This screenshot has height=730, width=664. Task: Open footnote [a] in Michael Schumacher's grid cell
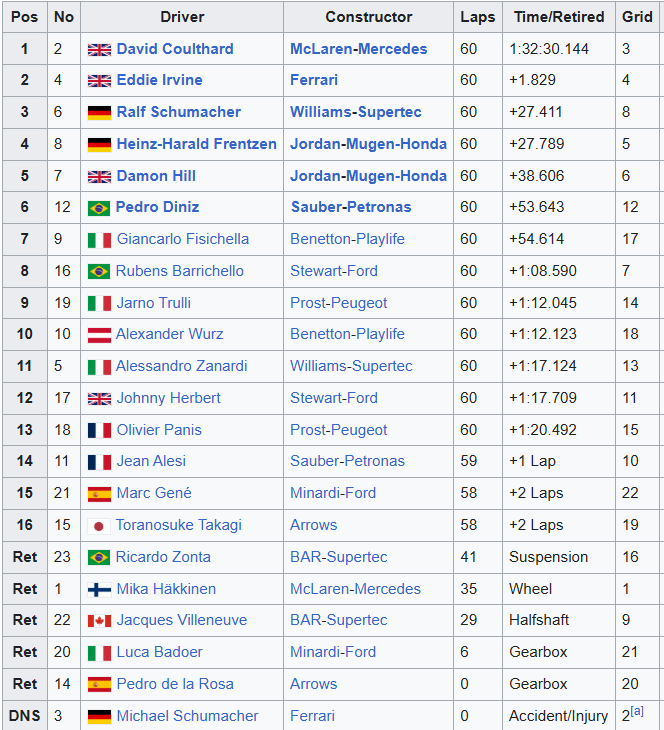point(637,711)
